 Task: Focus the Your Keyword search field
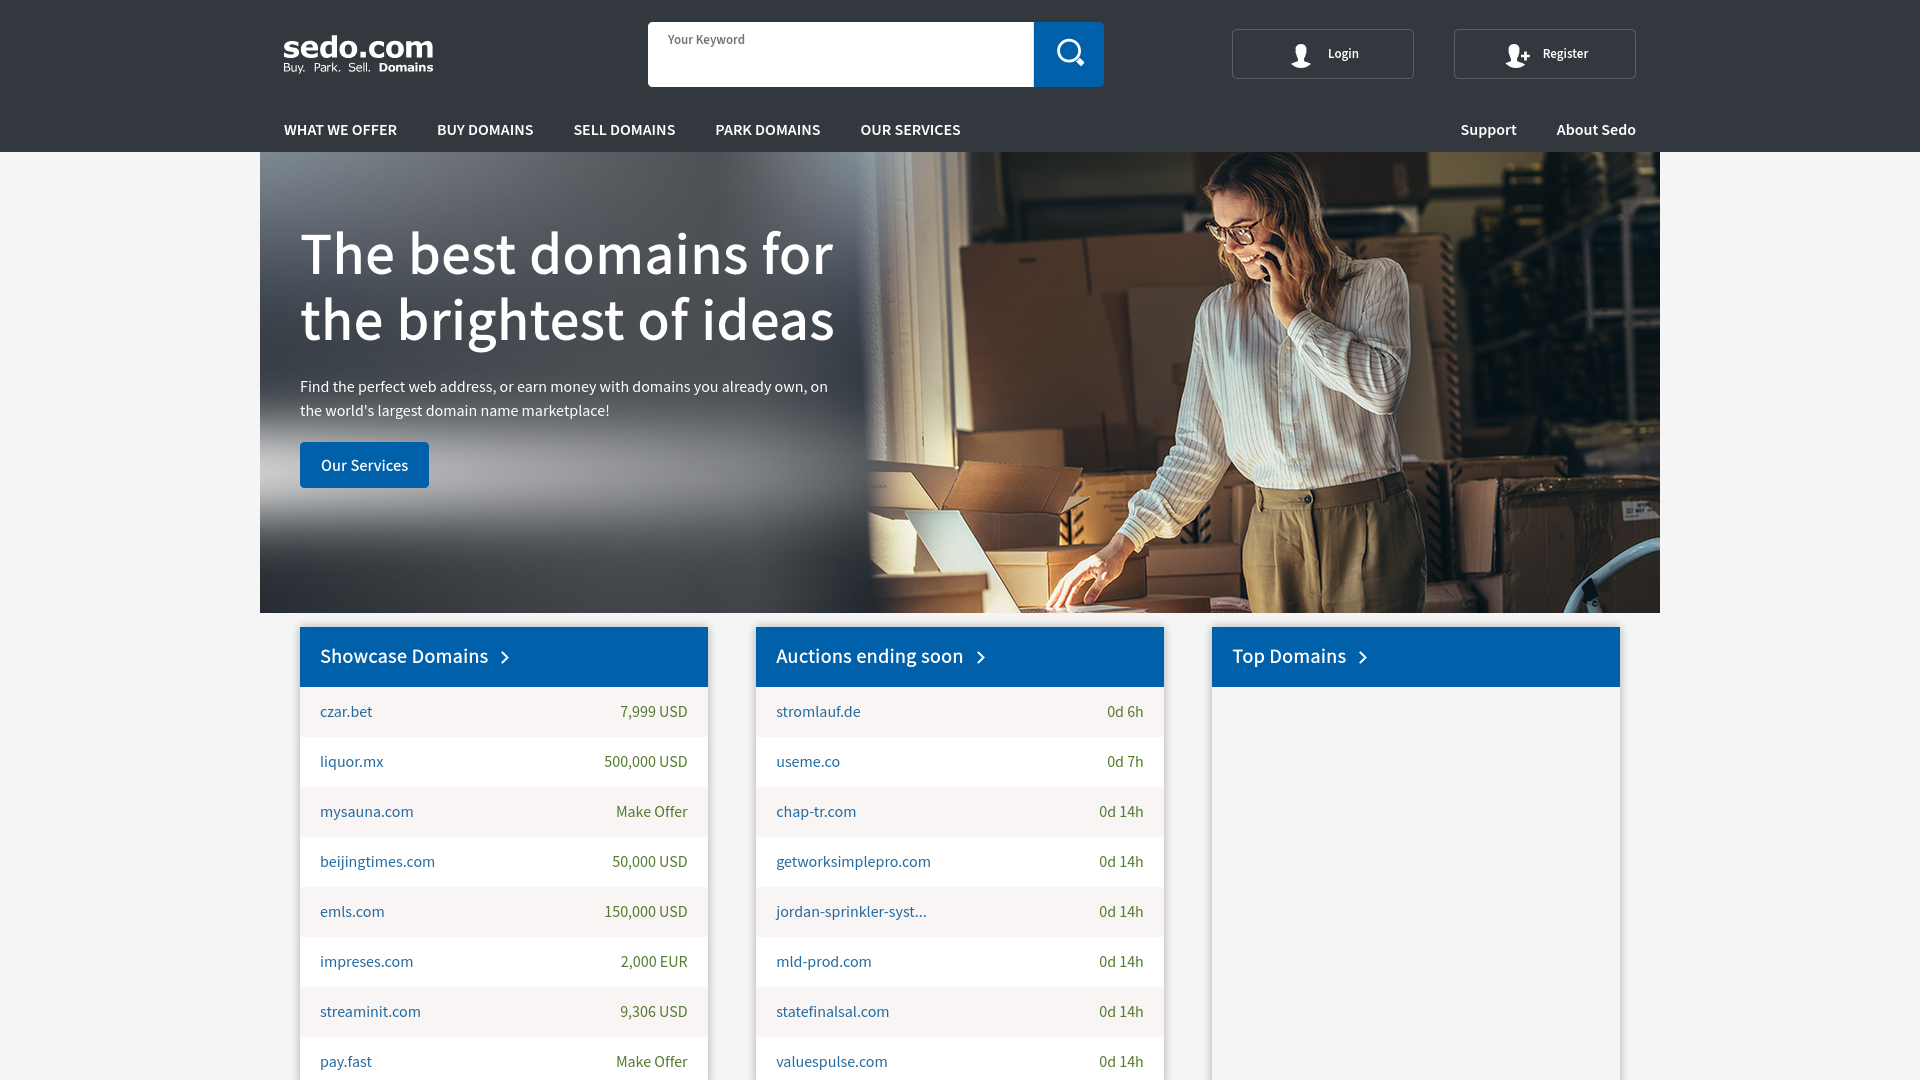coord(841,54)
